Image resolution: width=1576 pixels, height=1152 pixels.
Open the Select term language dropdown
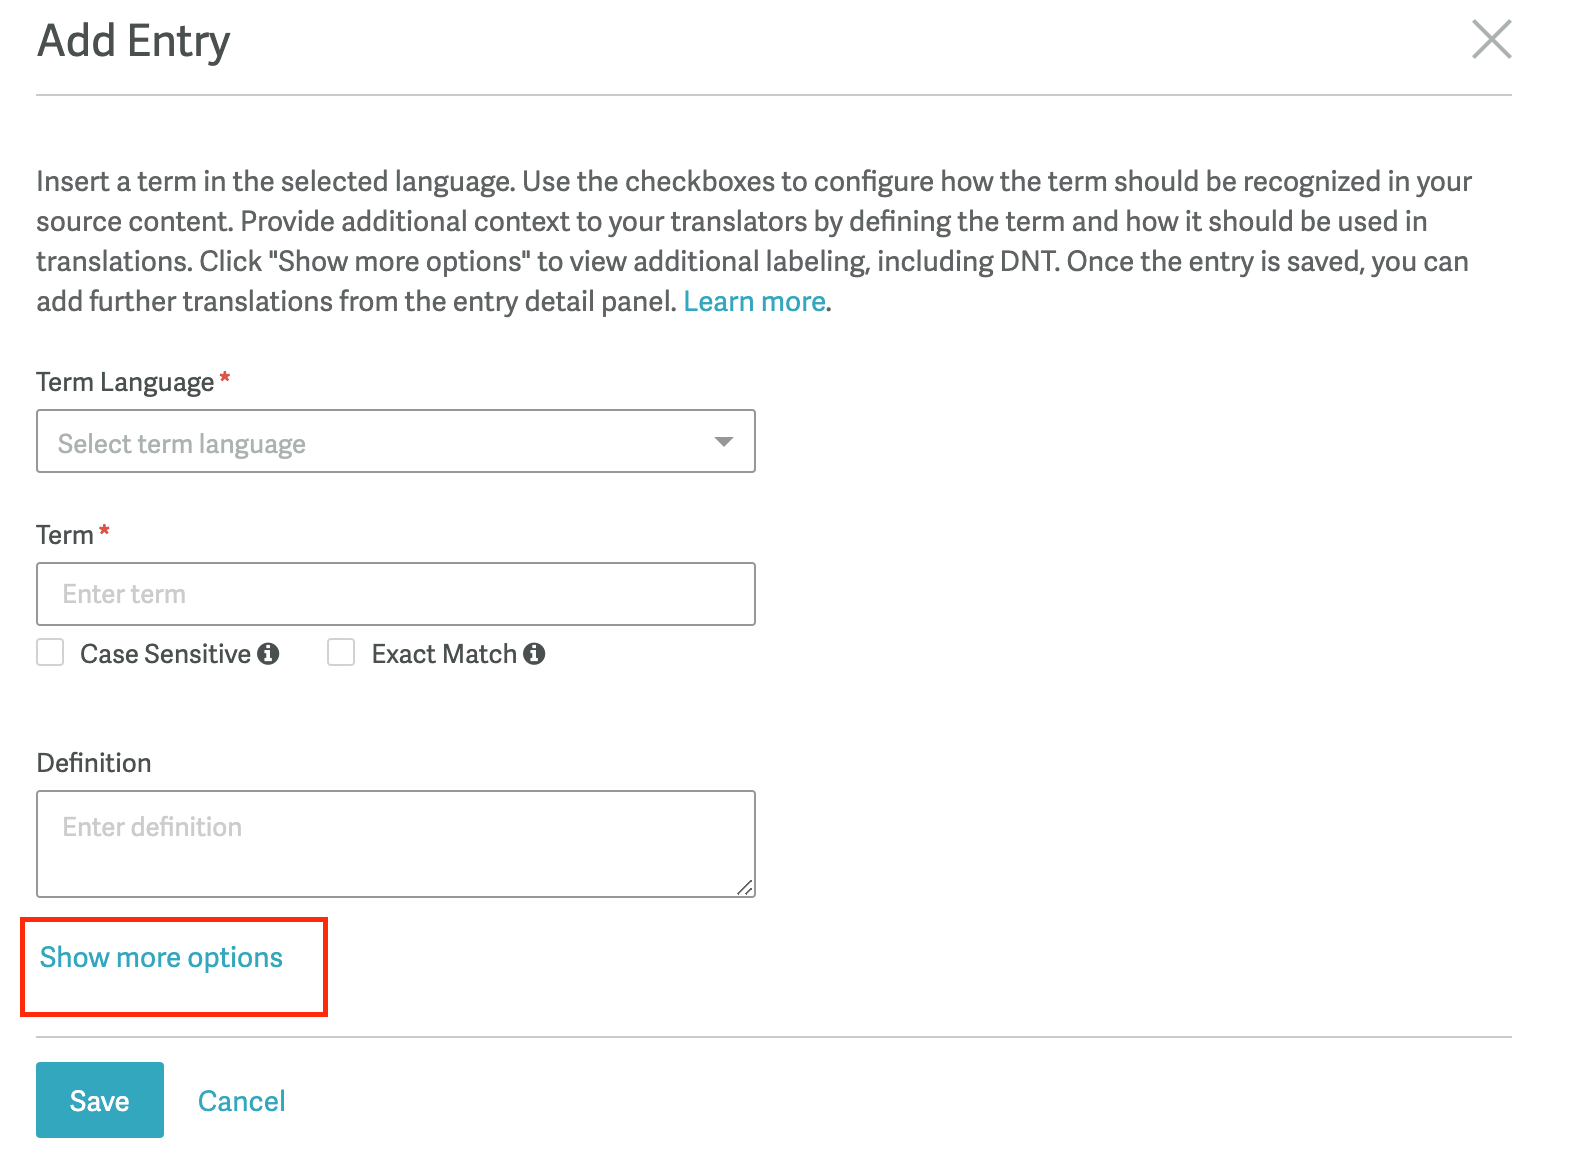[396, 441]
